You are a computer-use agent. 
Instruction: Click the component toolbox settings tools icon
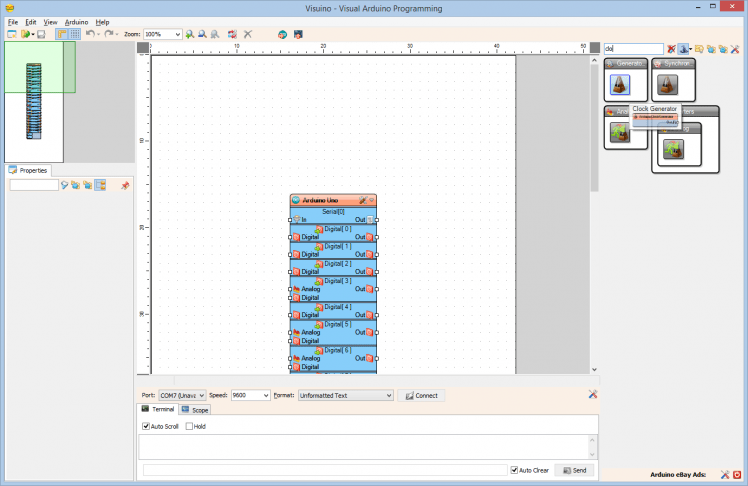click(735, 49)
